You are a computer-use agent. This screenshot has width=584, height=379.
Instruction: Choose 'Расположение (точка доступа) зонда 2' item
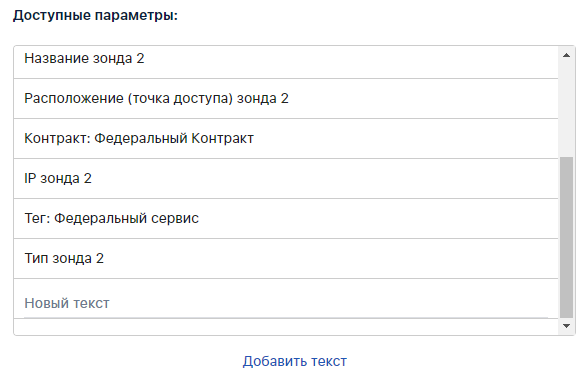(286, 99)
